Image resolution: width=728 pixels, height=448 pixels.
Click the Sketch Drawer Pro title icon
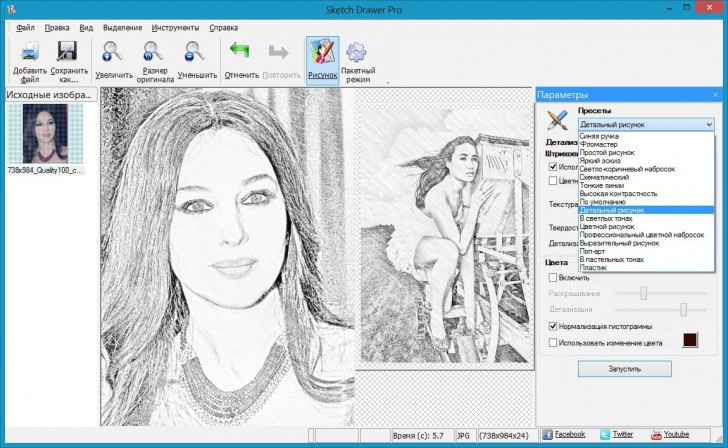[12, 9]
